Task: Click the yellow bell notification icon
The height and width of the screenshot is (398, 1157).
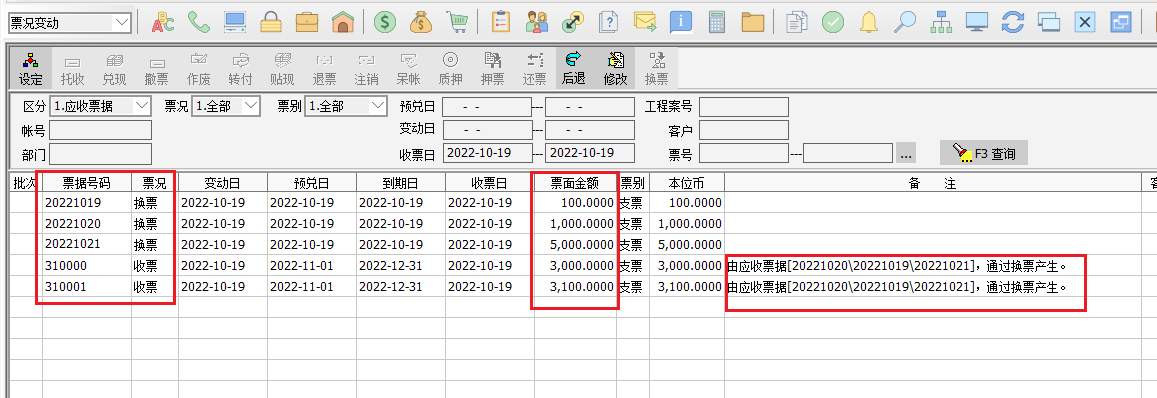Action: point(868,22)
